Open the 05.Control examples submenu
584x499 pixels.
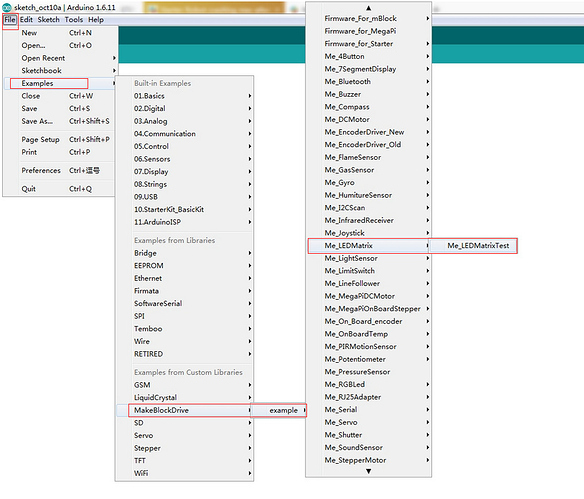[x=185, y=147]
